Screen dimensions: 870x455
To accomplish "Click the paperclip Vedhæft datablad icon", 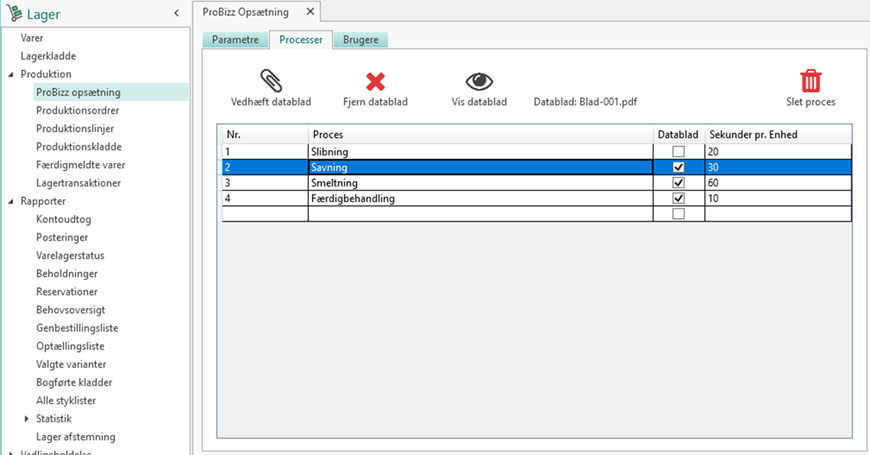I will [270, 82].
